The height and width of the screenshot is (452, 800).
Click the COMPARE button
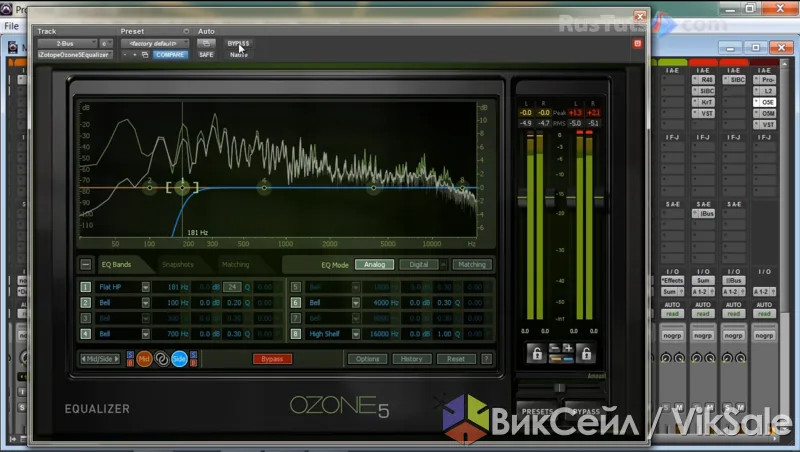(x=170, y=55)
